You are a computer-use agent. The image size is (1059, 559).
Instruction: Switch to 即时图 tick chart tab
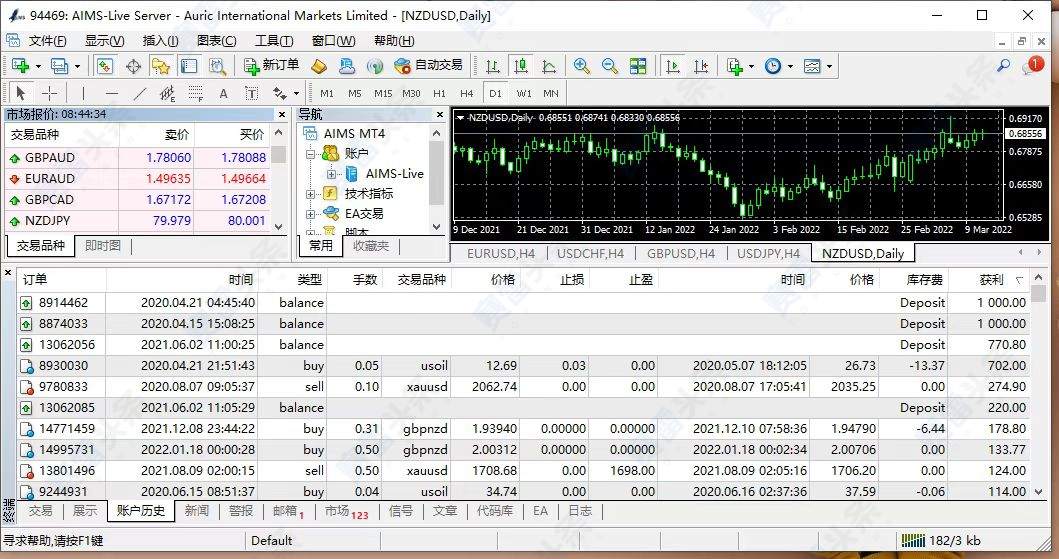click(103, 246)
